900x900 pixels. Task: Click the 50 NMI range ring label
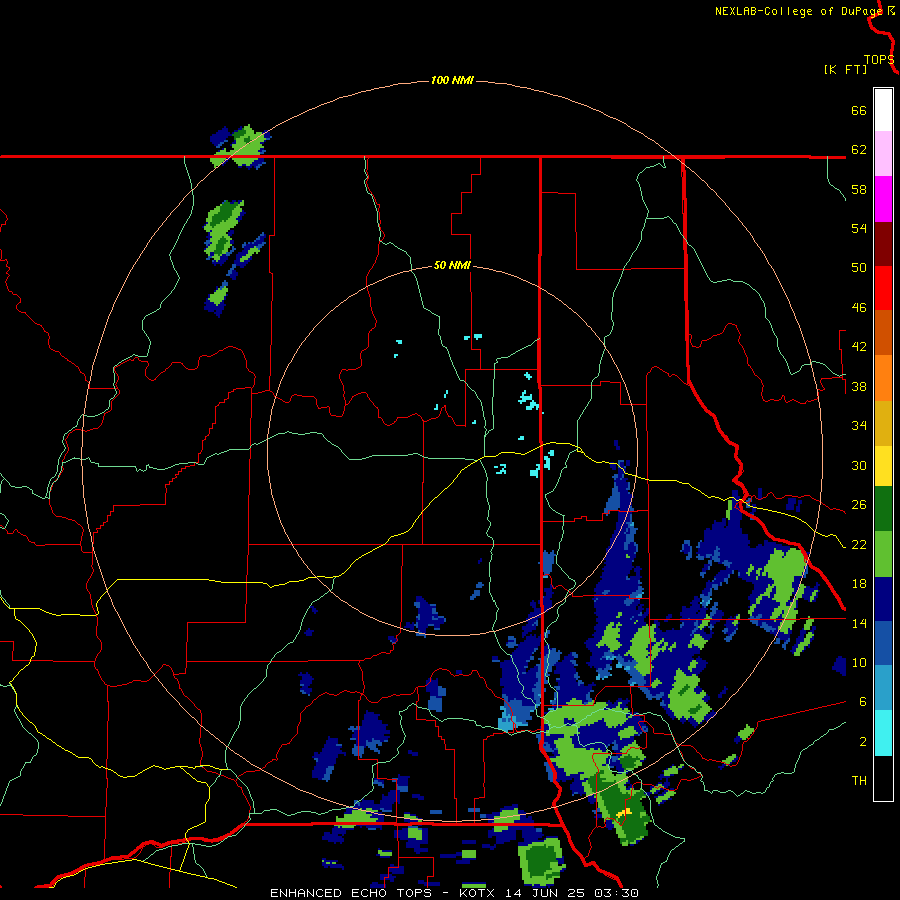452,265
